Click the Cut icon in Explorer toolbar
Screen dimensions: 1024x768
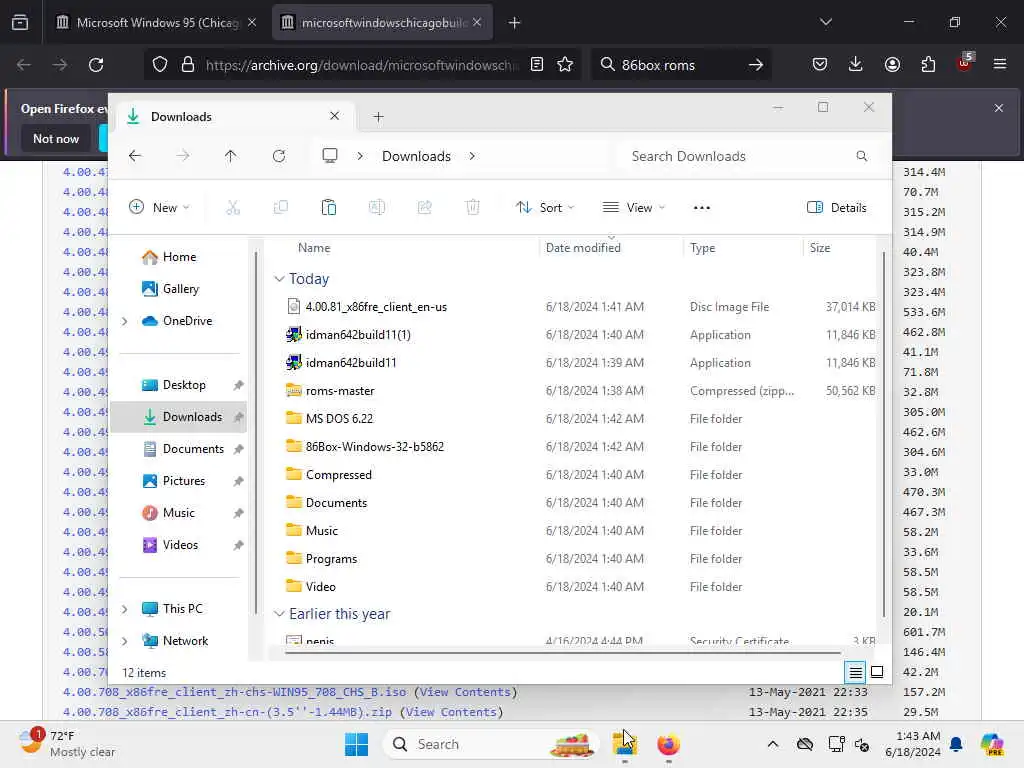232,208
